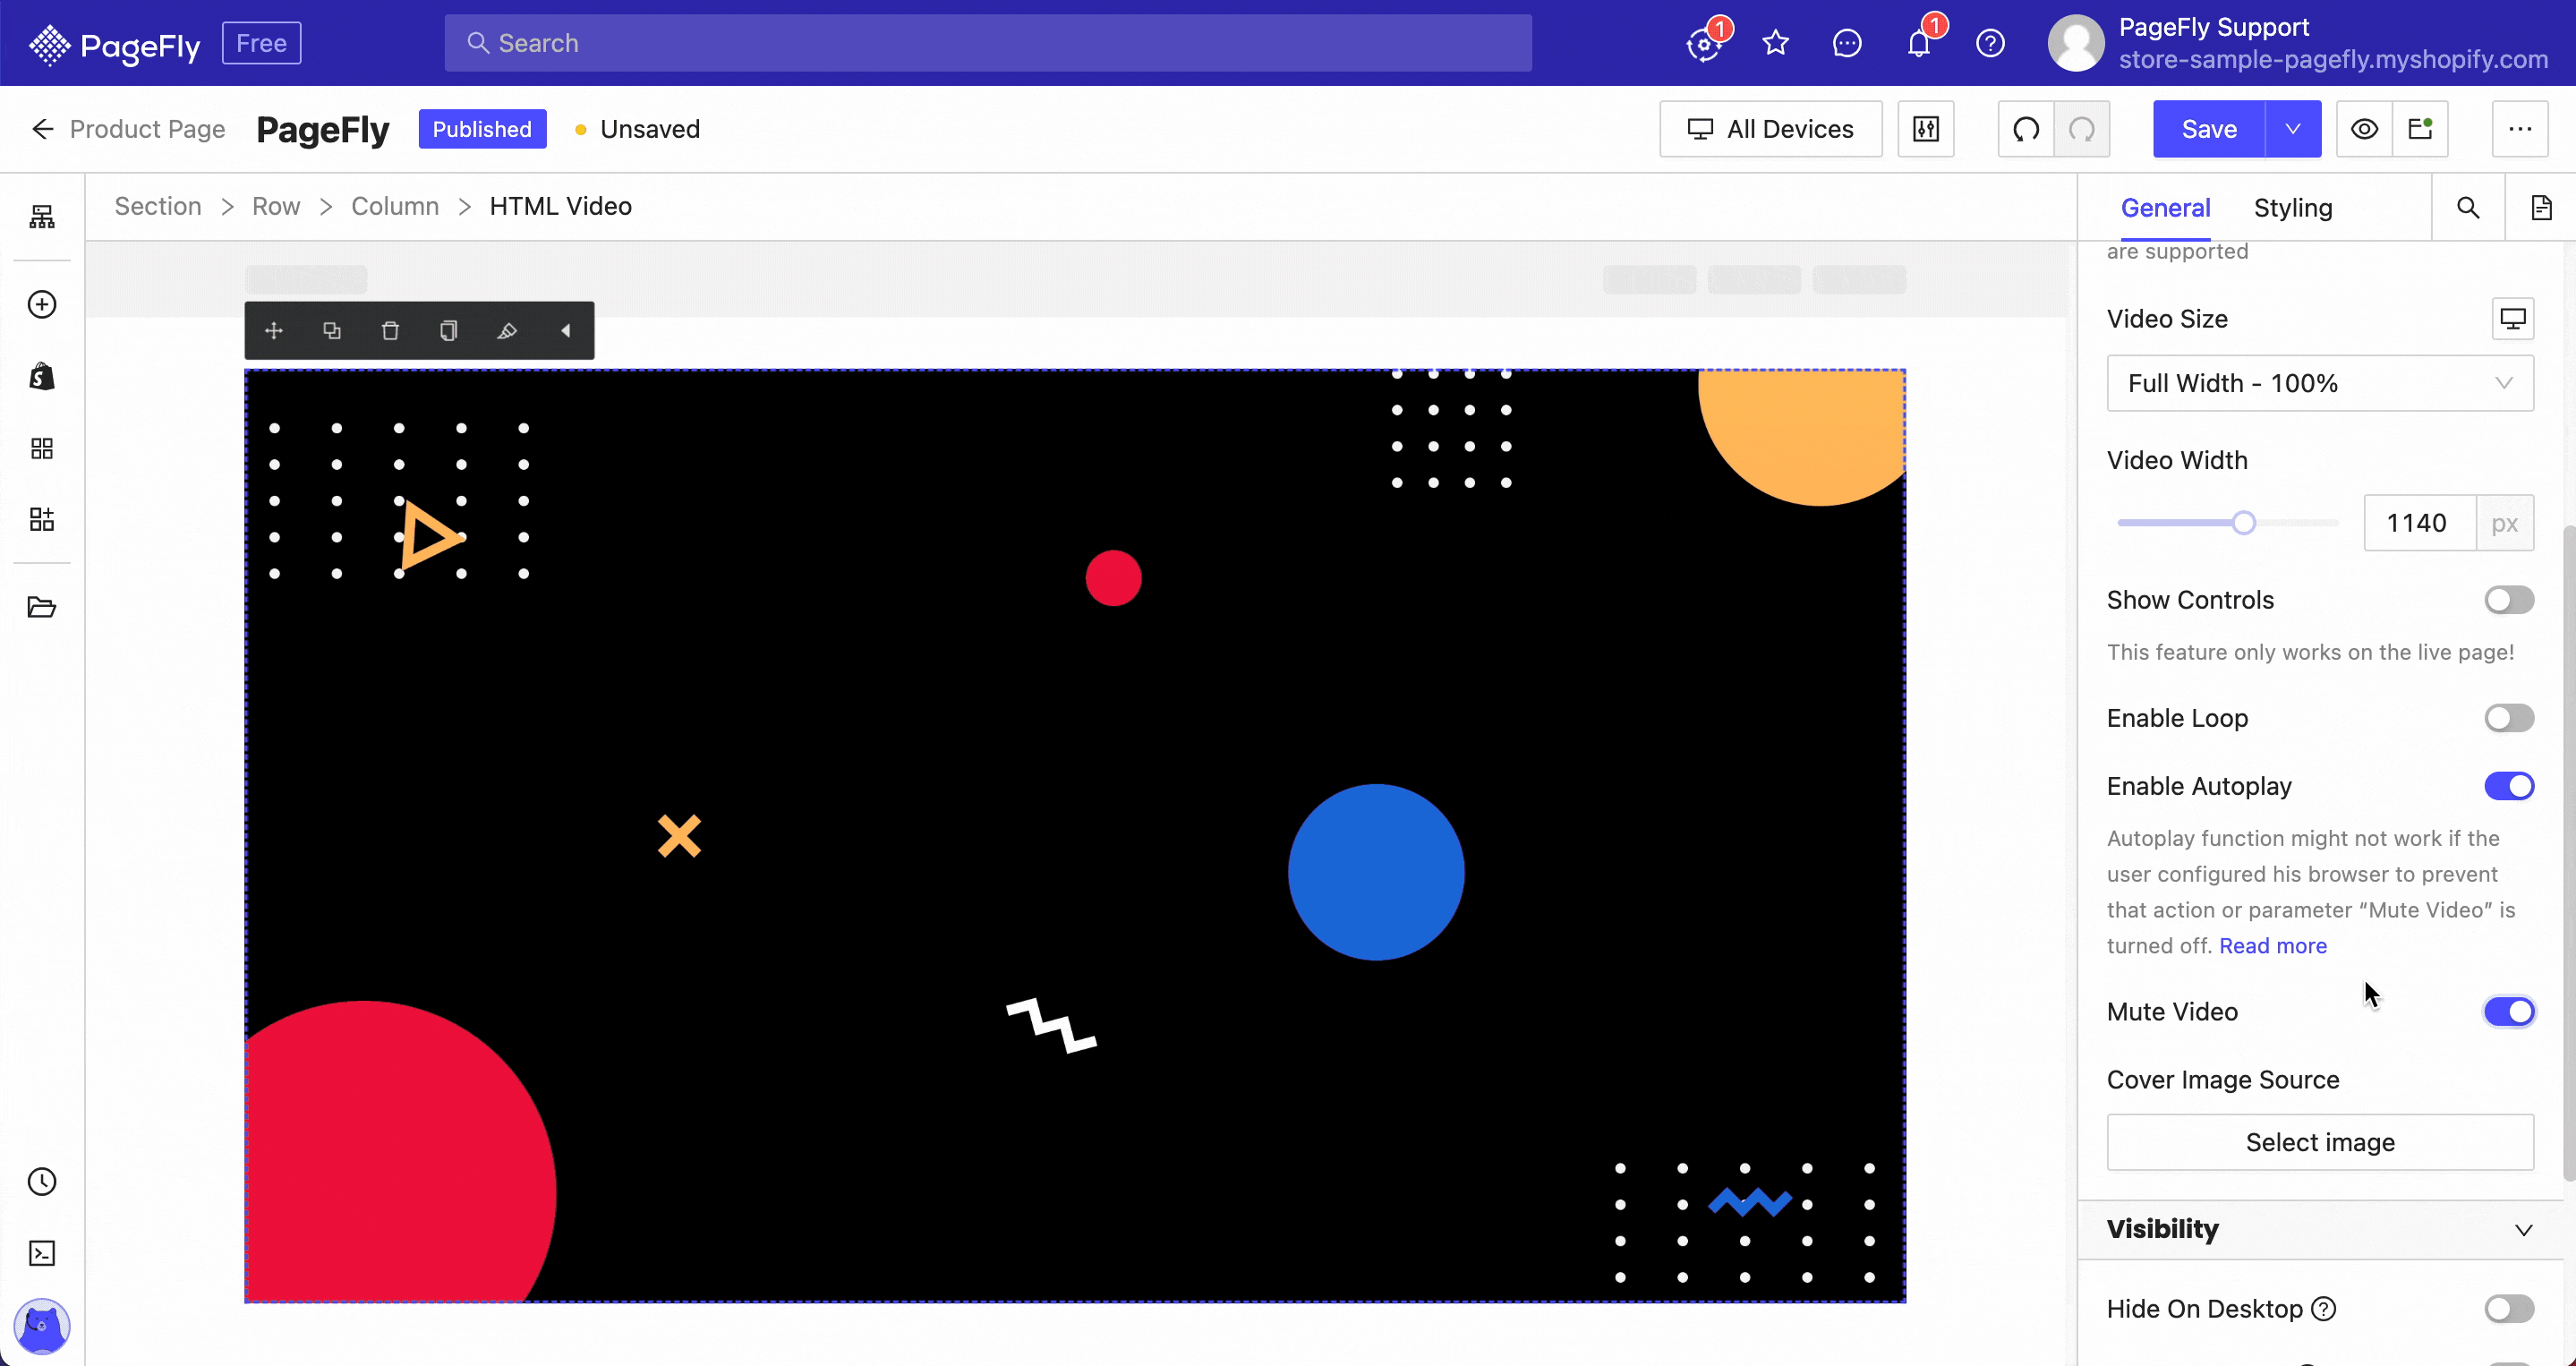The width and height of the screenshot is (2576, 1366).
Task: Open the All Devices selector
Action: pos(1770,129)
